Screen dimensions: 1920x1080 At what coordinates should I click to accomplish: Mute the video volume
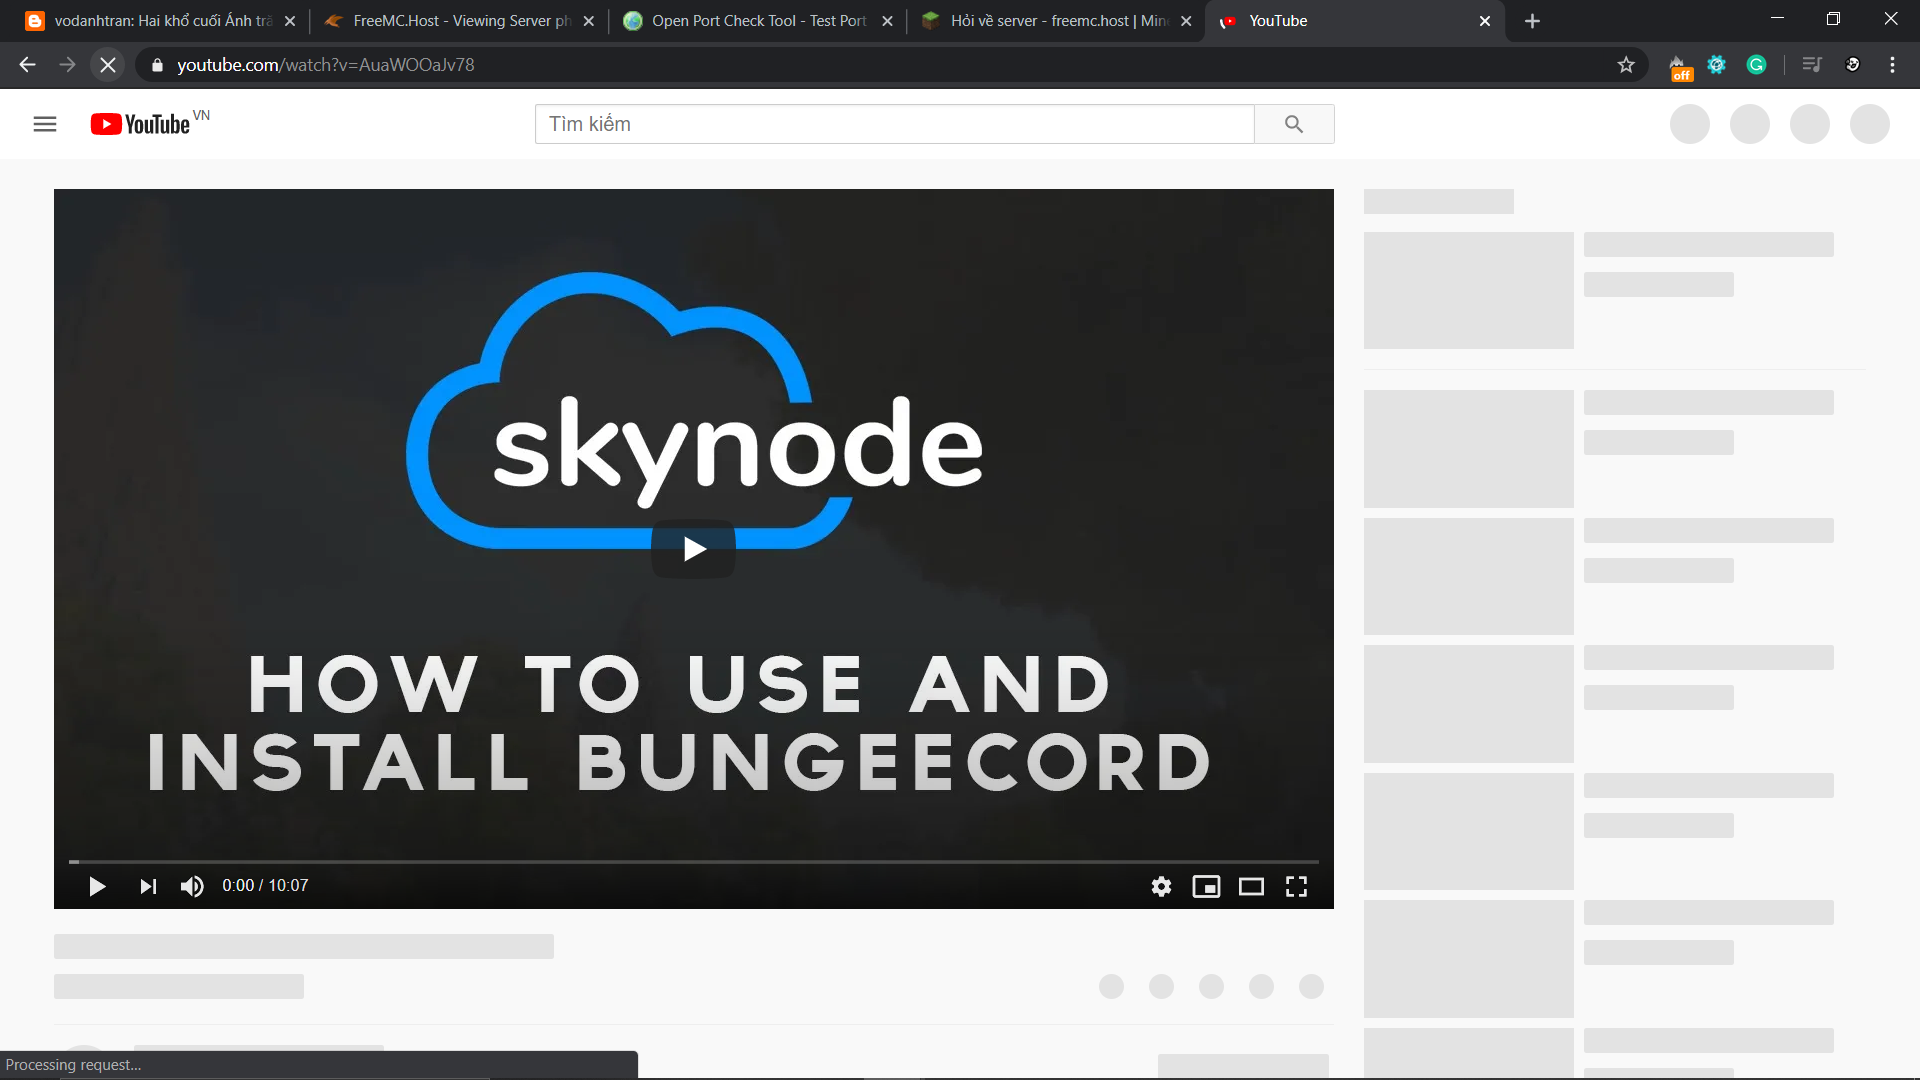point(192,886)
